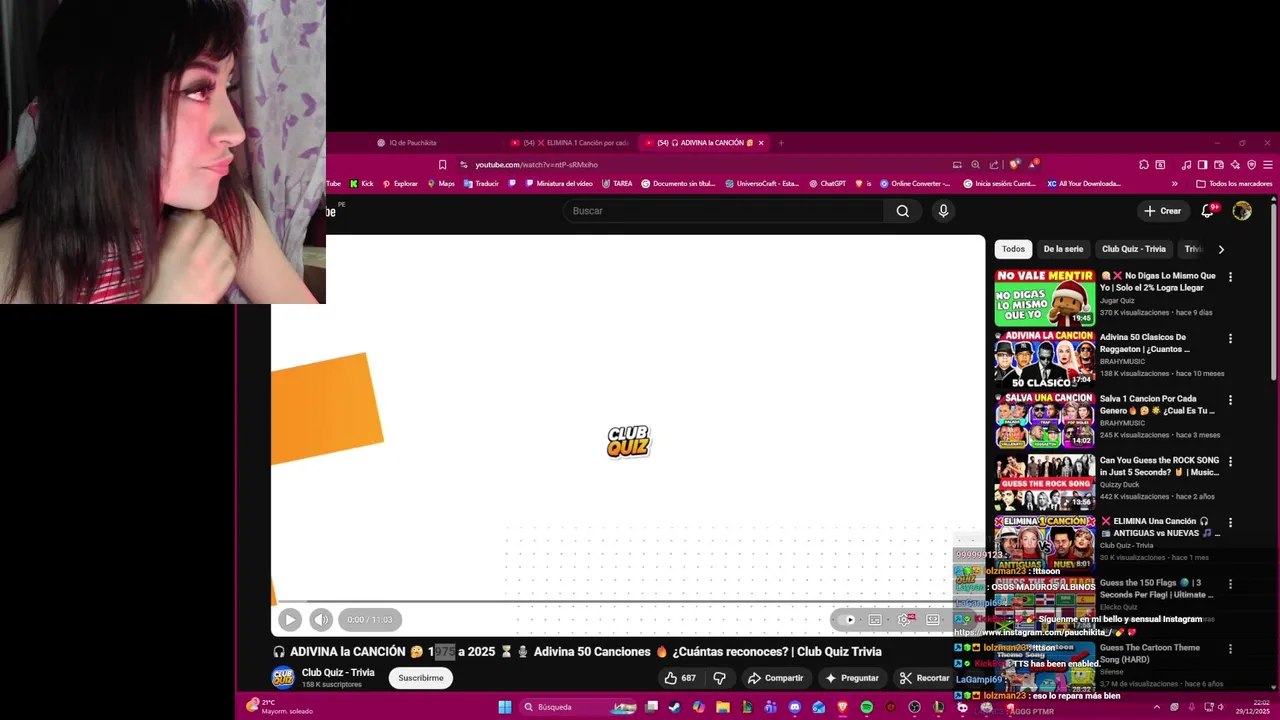The width and height of the screenshot is (1280, 720).
Task: Select the Club Quiz - Trivia chip
Action: (x=1134, y=249)
